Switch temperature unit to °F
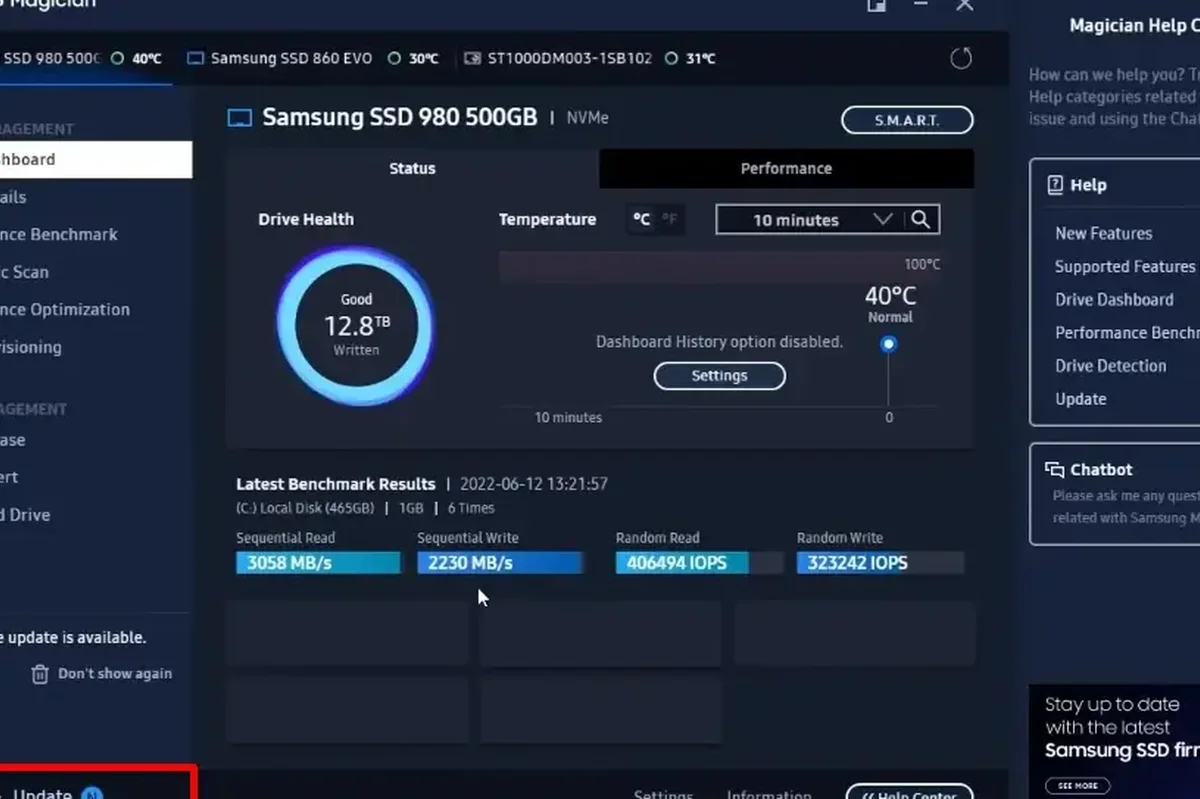This screenshot has width=1200, height=799. (669, 219)
